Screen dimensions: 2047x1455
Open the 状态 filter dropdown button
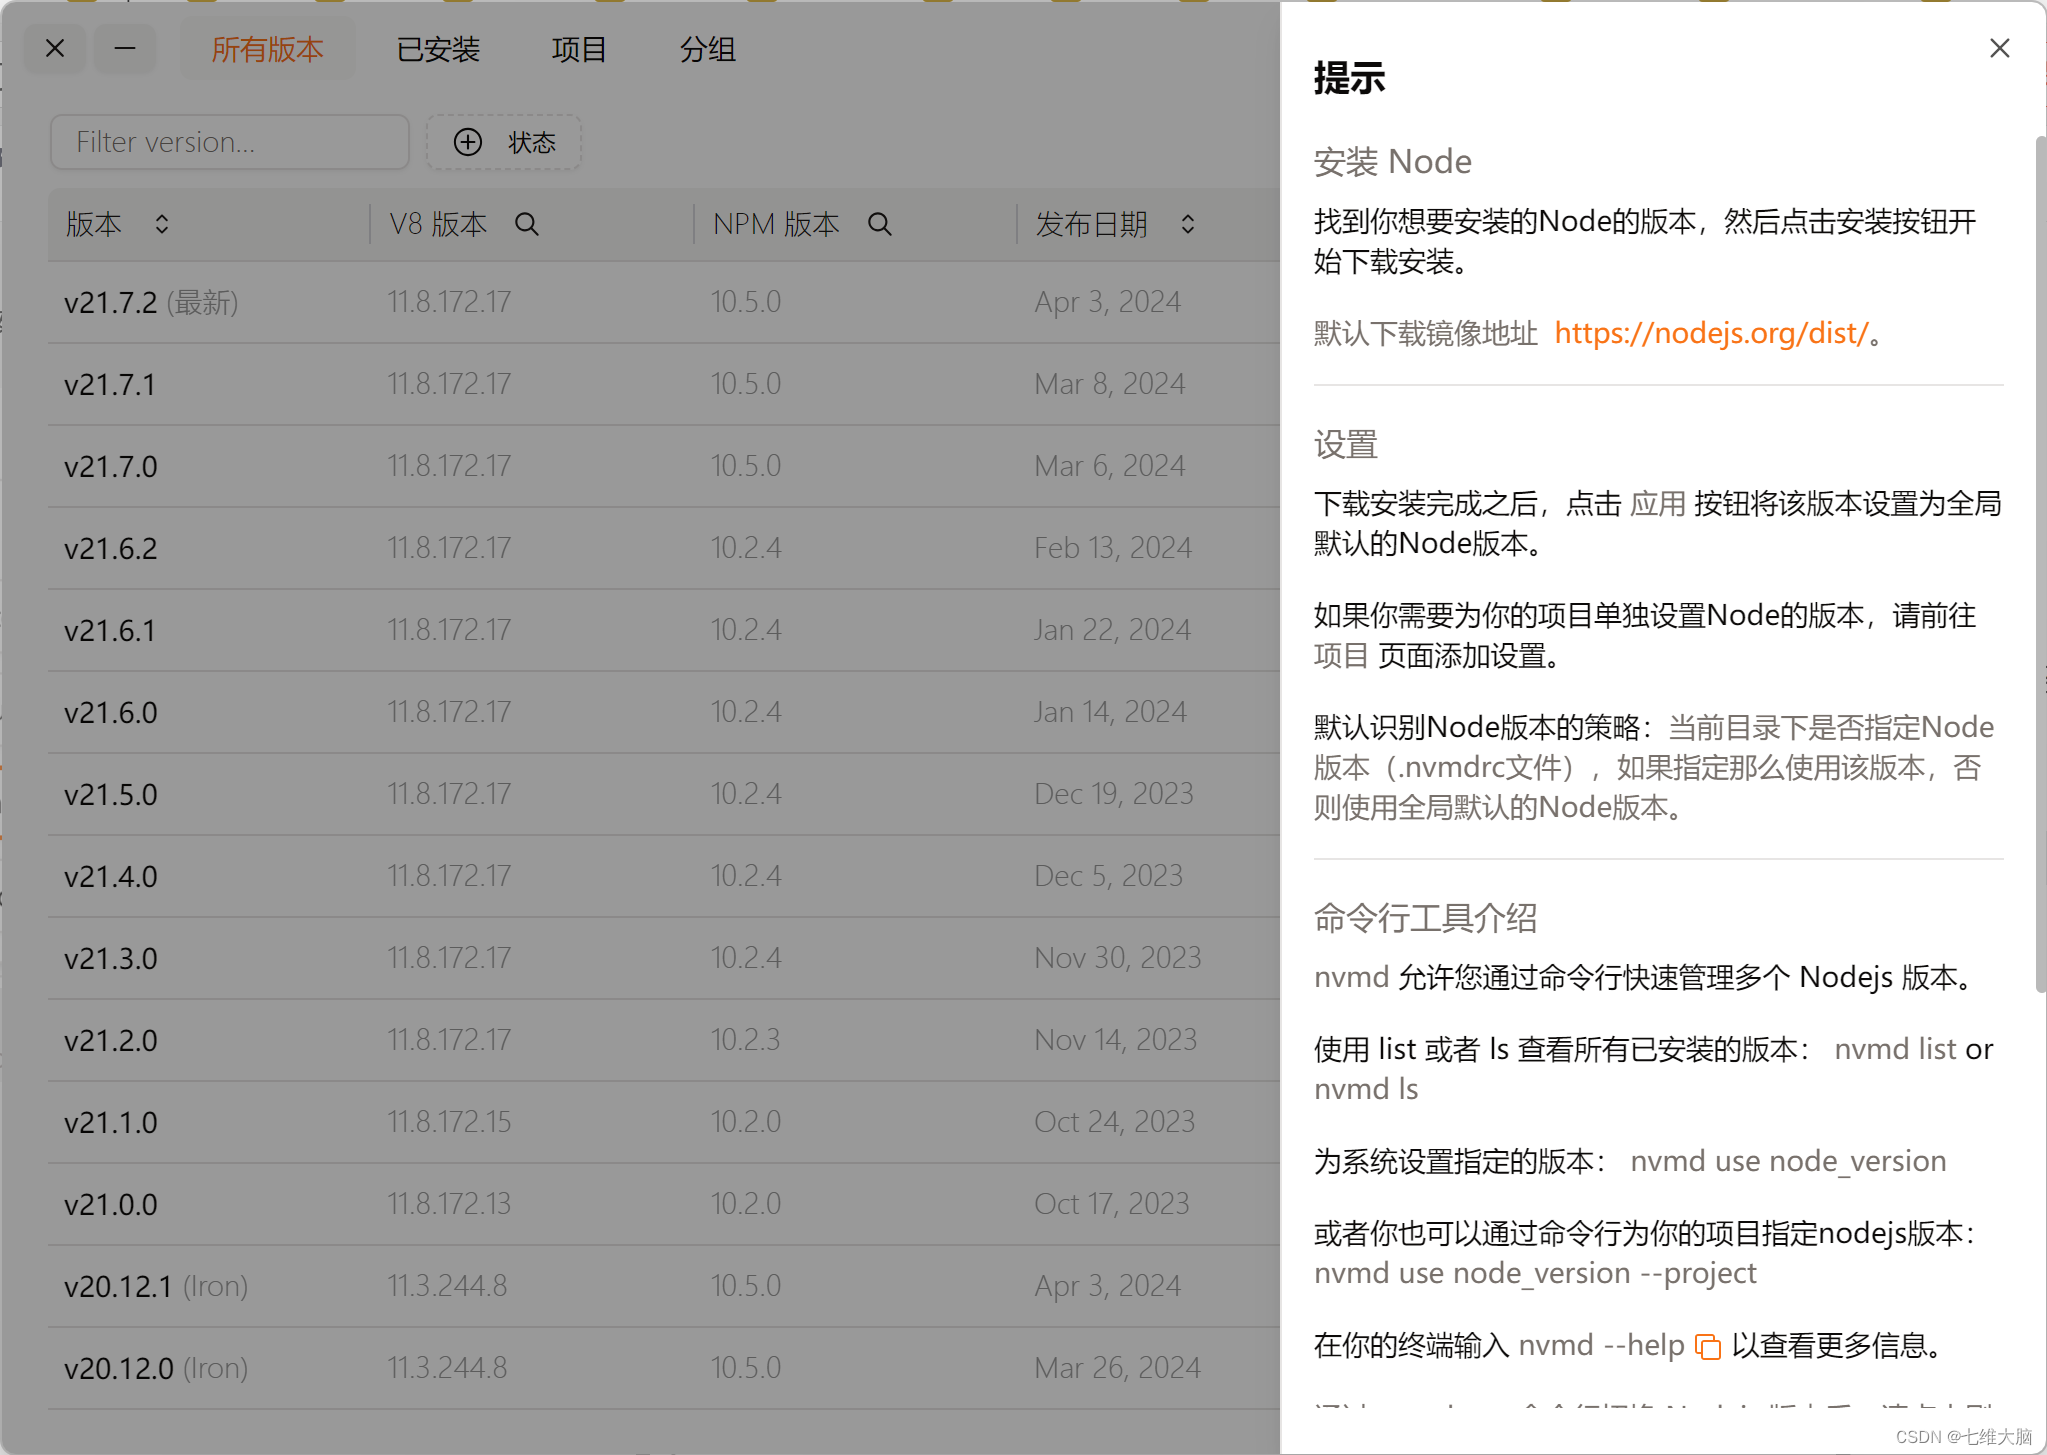tap(504, 142)
